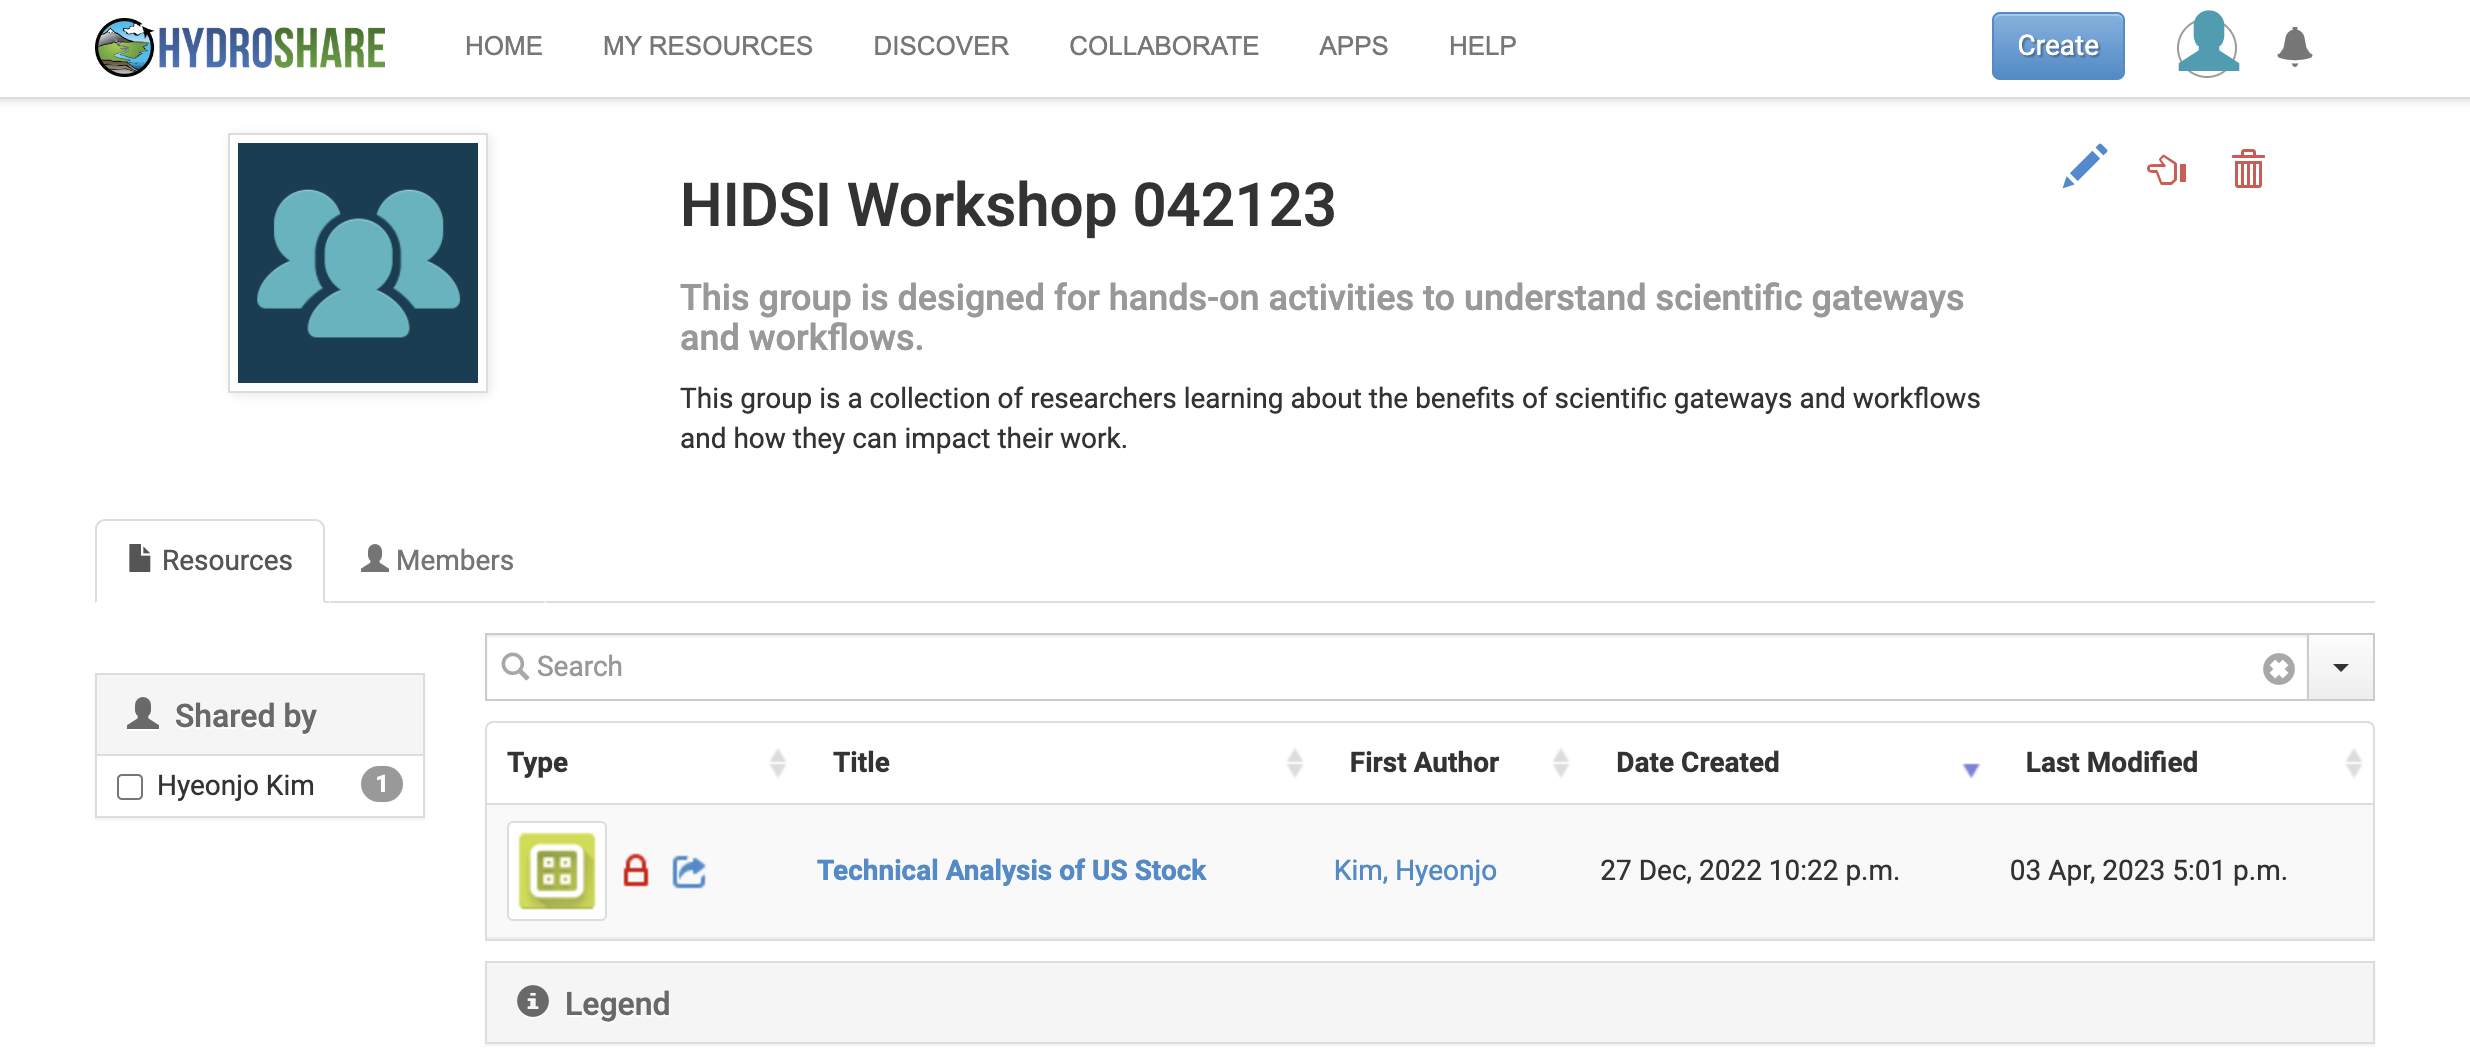2470x1056 pixels.
Task: Open the HELP menu item
Action: [x=1483, y=46]
